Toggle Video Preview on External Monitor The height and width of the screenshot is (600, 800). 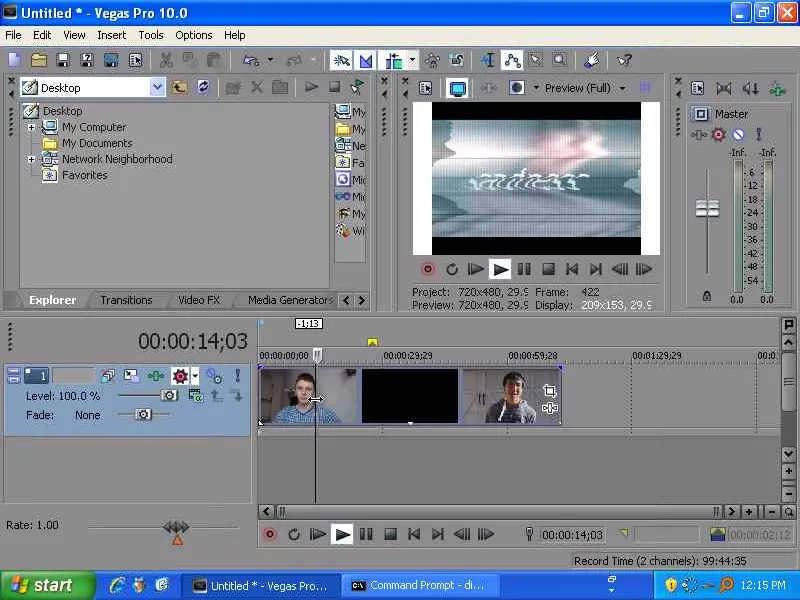point(457,88)
